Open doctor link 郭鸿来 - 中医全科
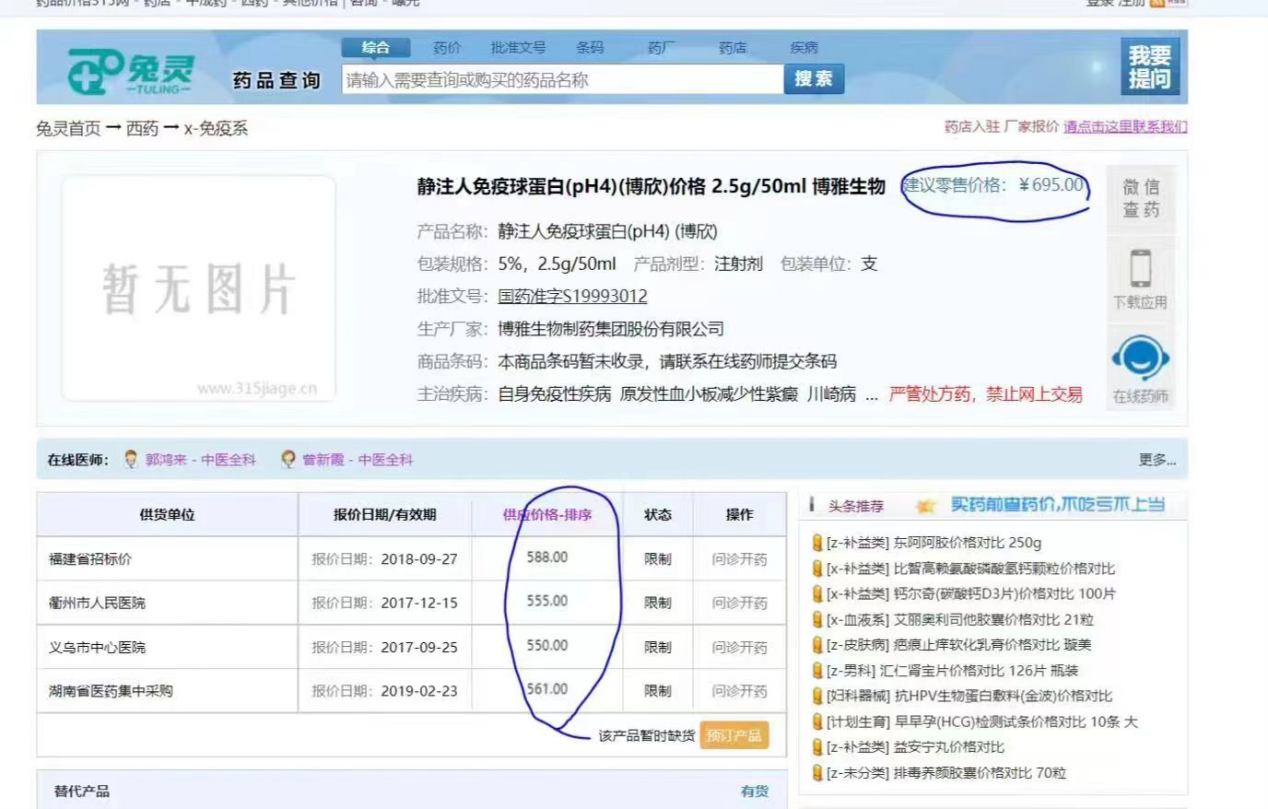Screen dimensions: 1268x809 (200, 460)
